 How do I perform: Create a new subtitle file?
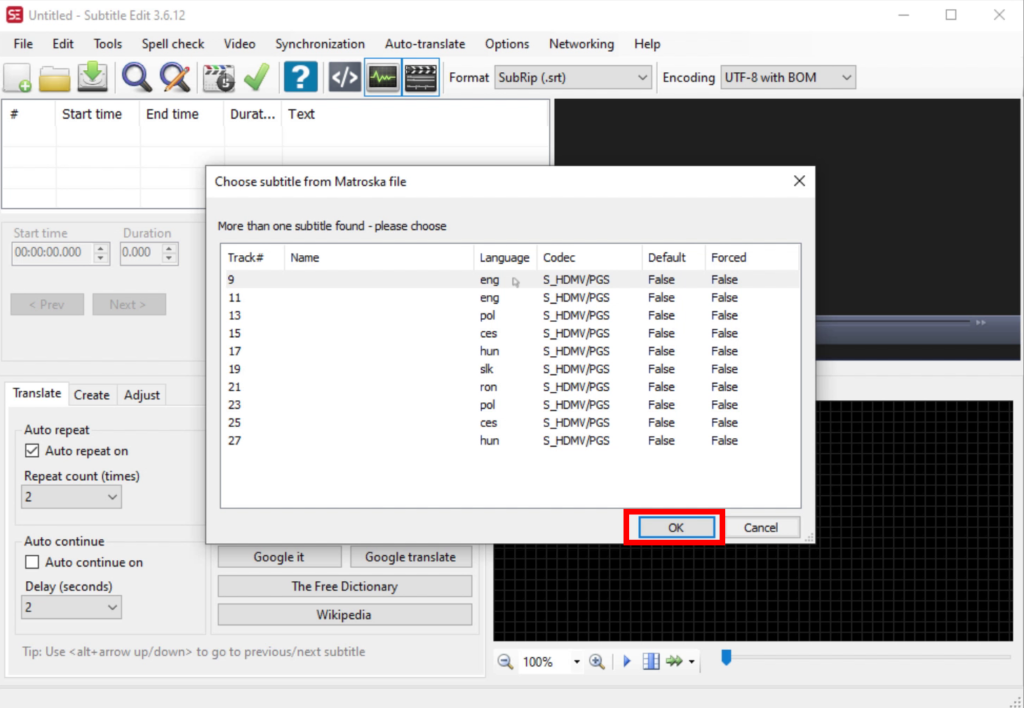point(15,77)
